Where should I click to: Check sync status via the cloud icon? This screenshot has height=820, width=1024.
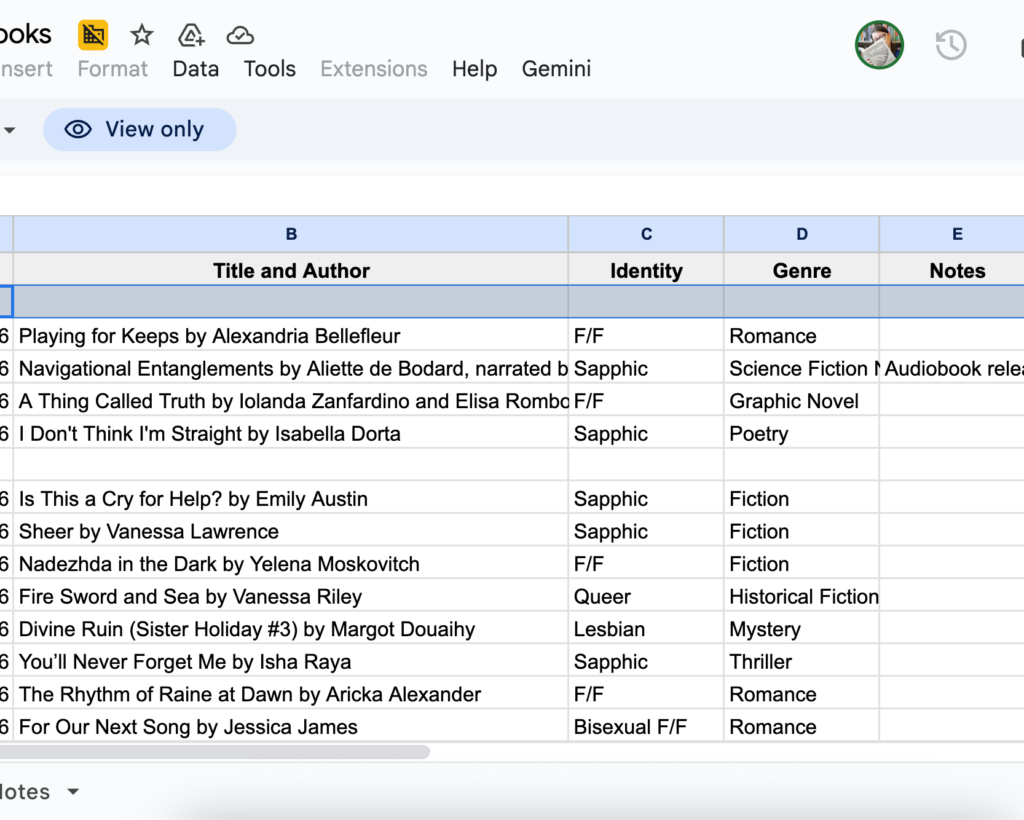pyautogui.click(x=240, y=34)
